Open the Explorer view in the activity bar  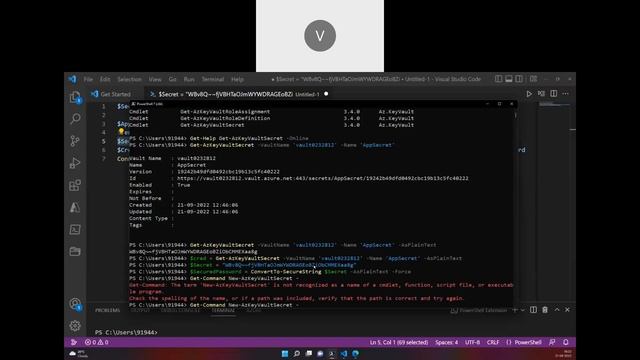tap(75, 97)
